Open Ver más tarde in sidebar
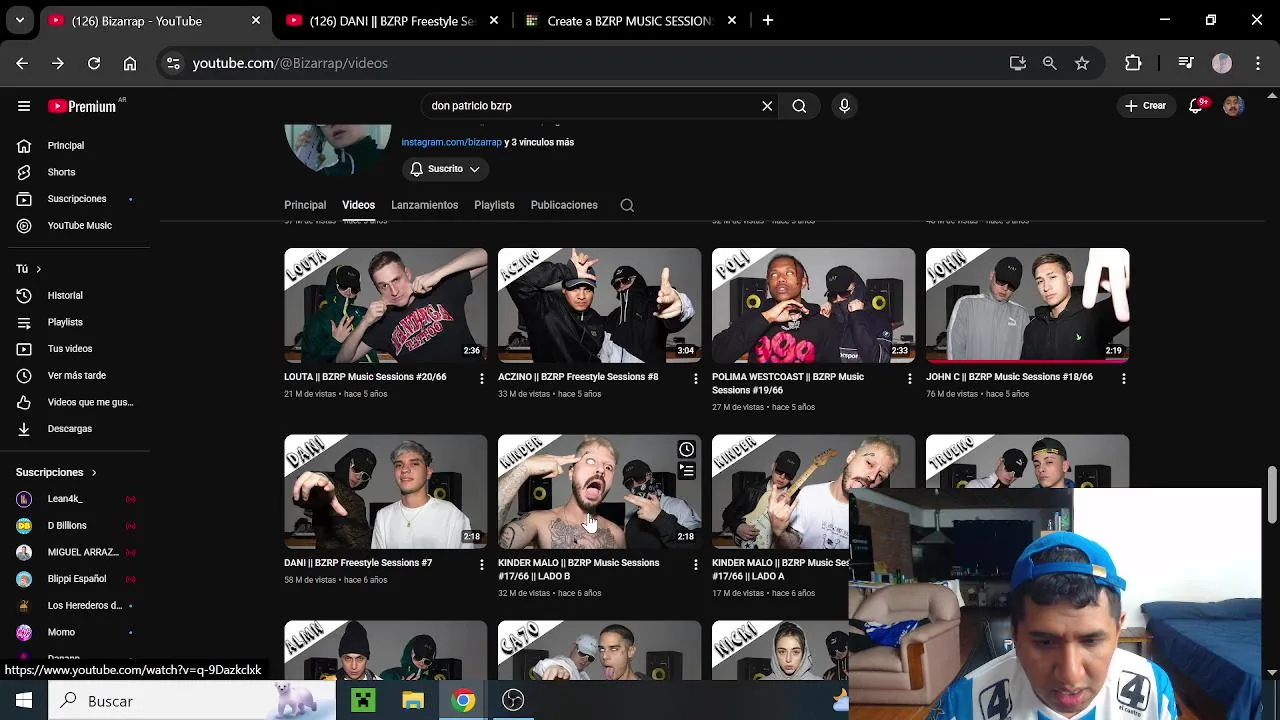Viewport: 1280px width, 720px height. click(x=75, y=376)
